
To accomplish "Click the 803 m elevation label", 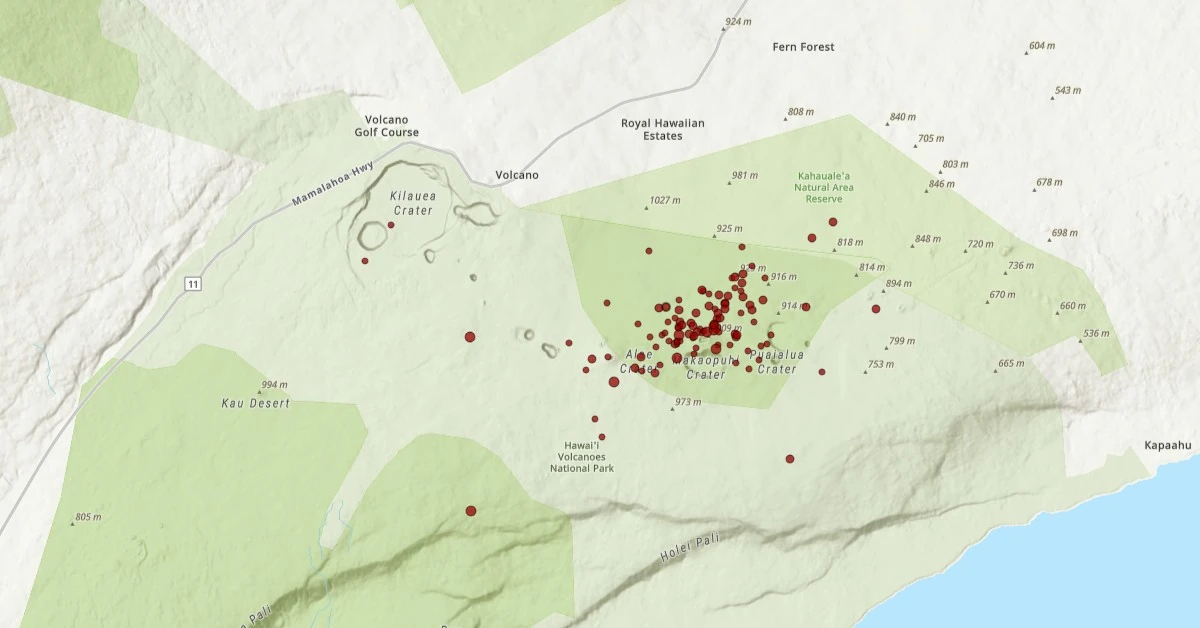I will [x=956, y=165].
